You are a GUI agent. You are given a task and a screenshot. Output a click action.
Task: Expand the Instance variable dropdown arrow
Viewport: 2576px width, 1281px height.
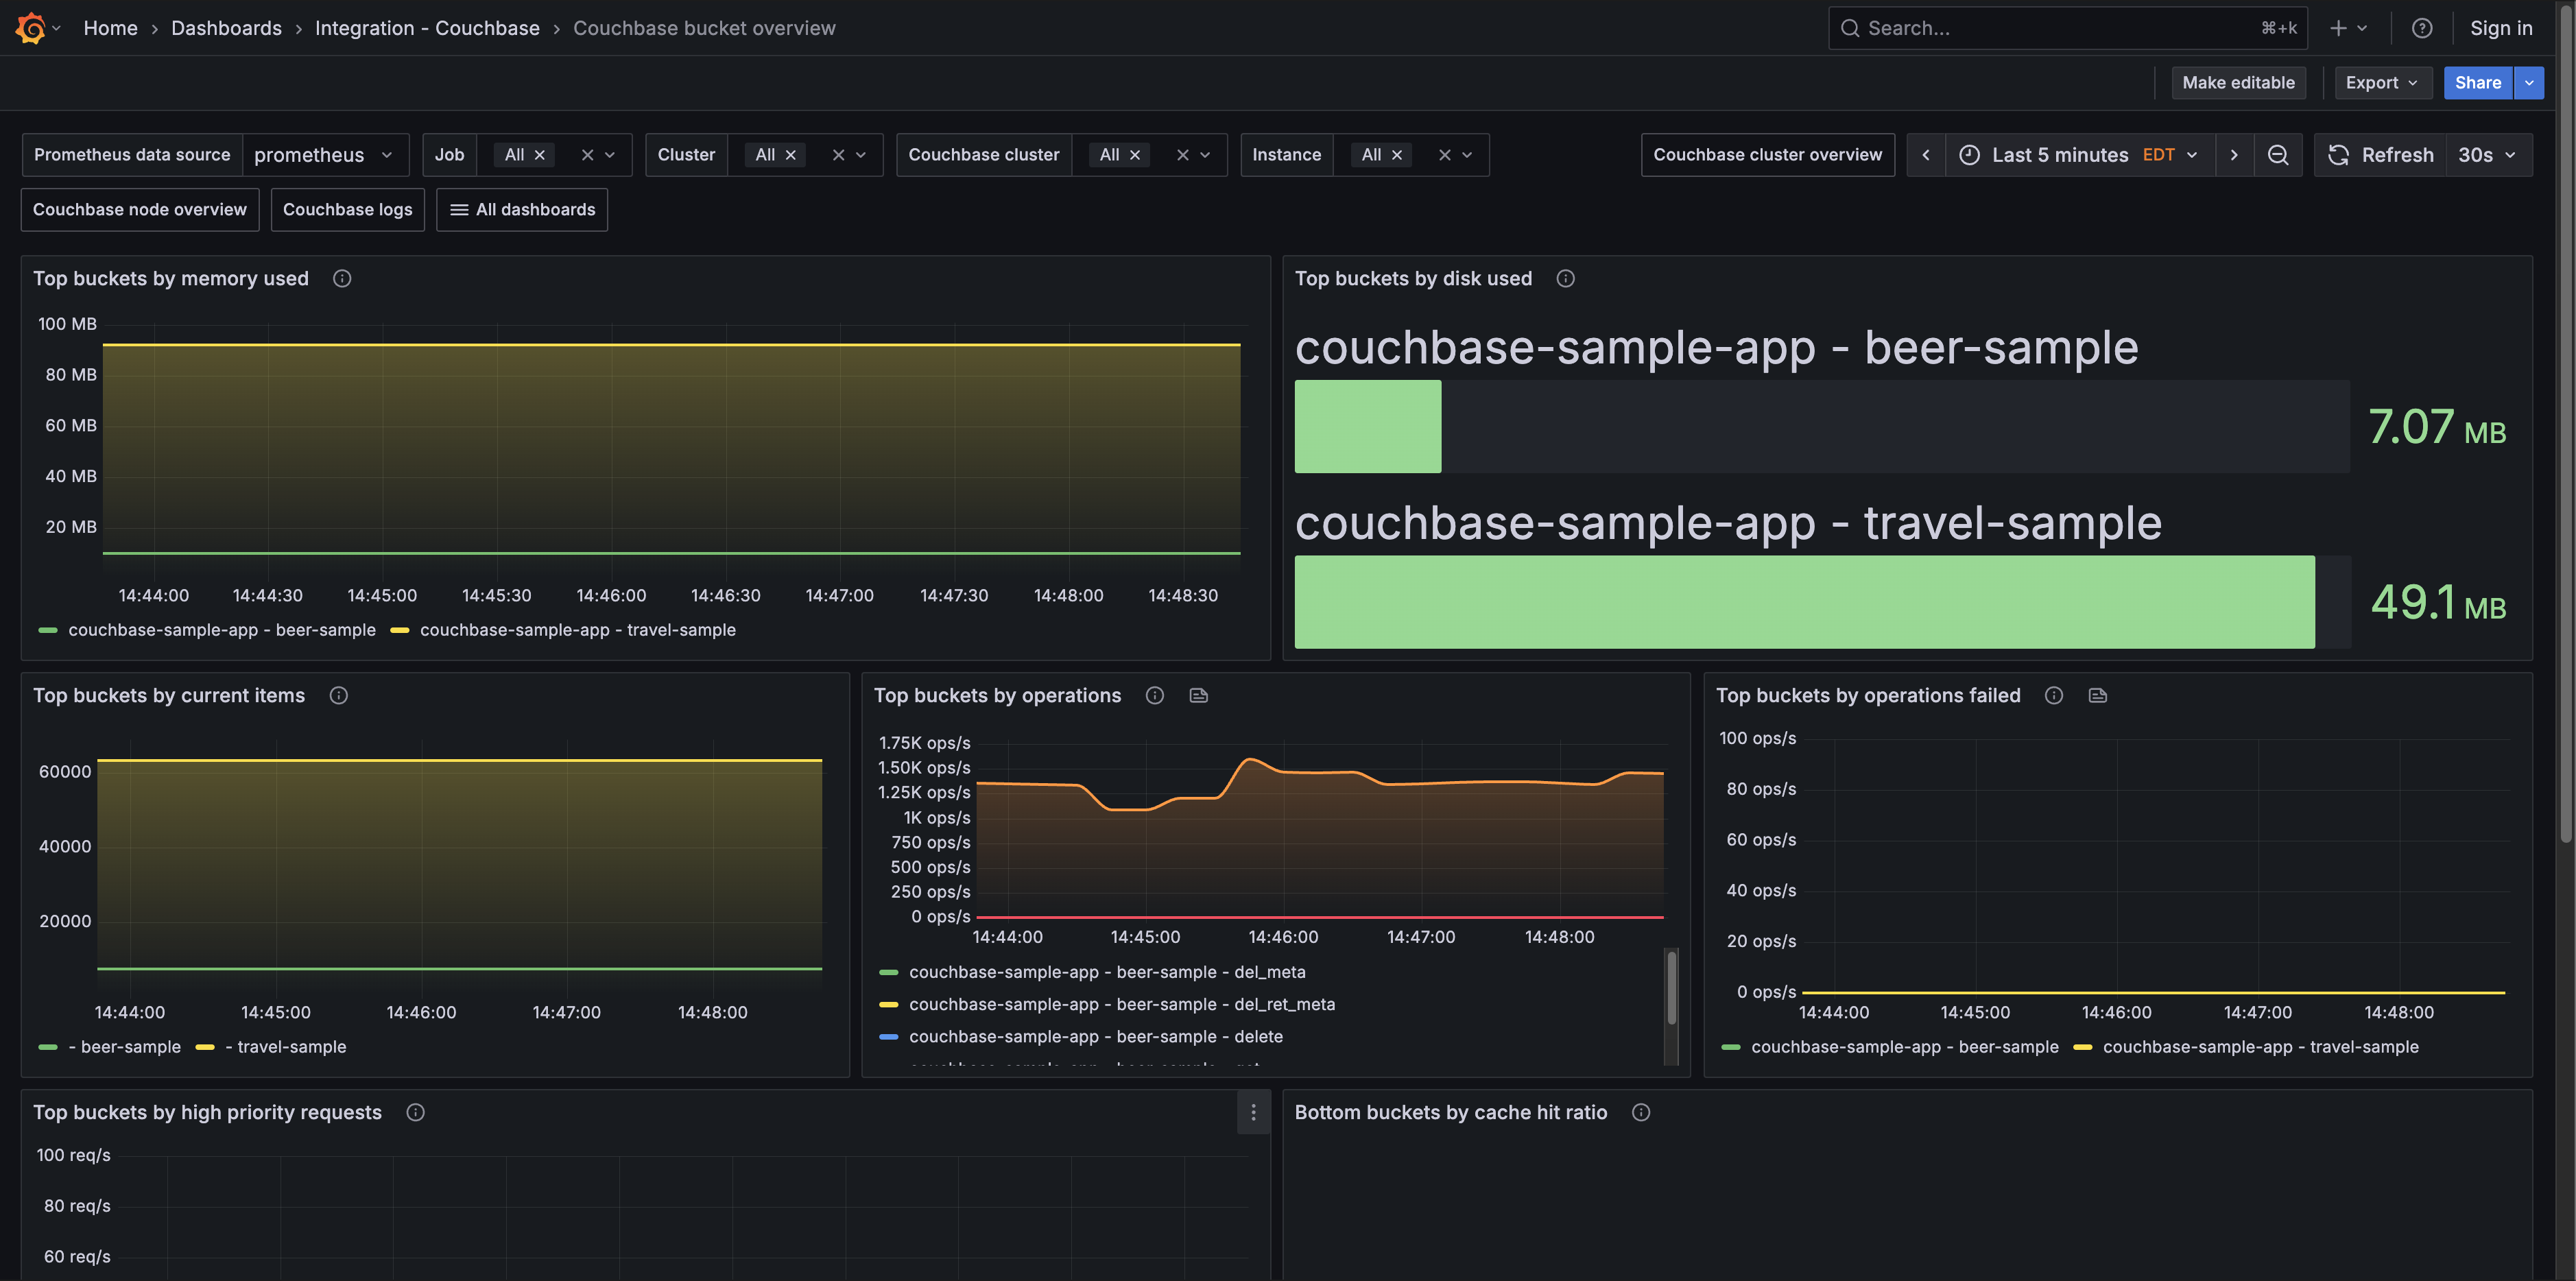click(1467, 155)
